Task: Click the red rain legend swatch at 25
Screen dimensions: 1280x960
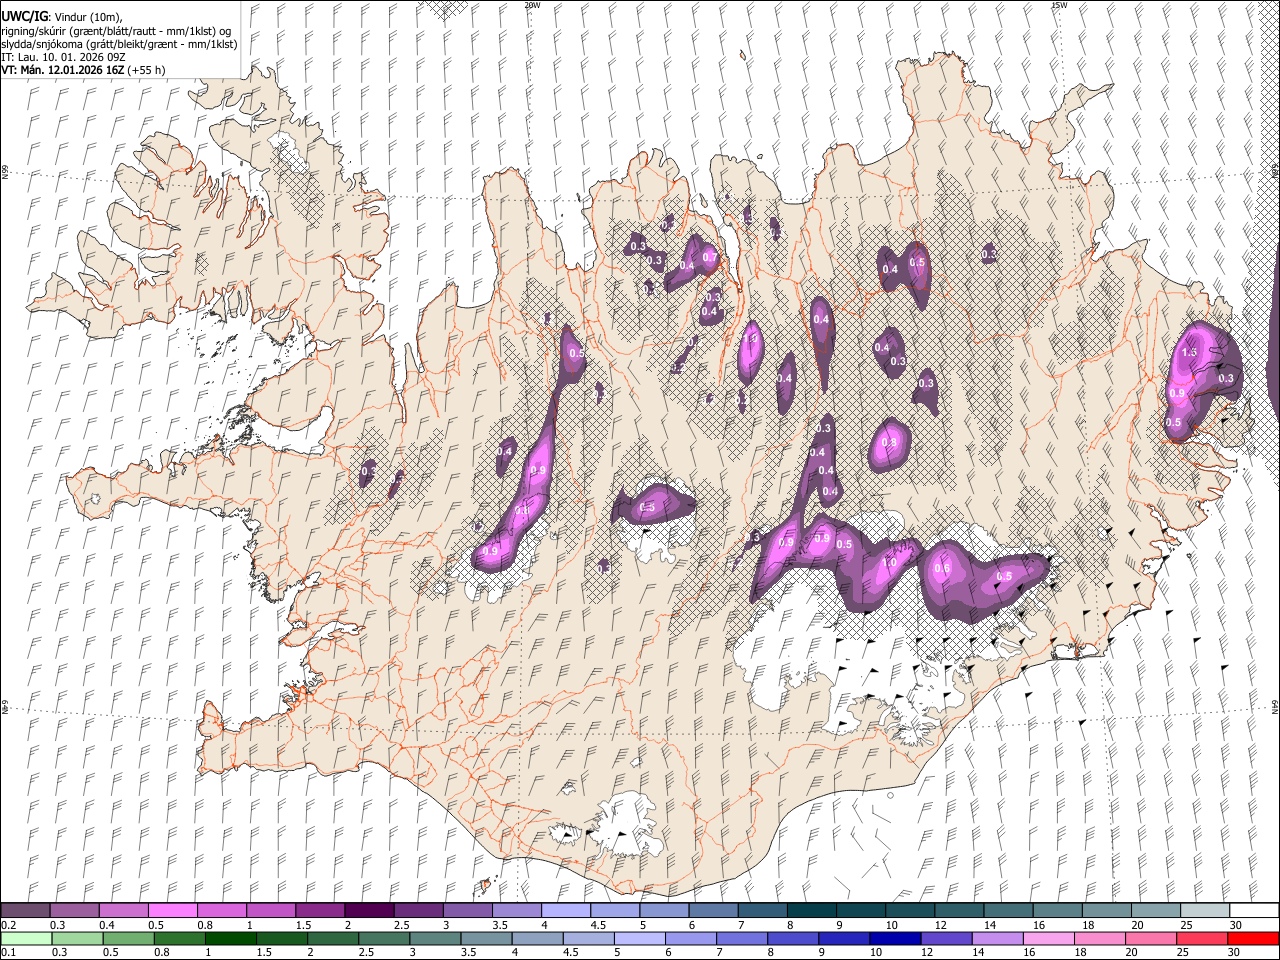Action: [1201, 938]
